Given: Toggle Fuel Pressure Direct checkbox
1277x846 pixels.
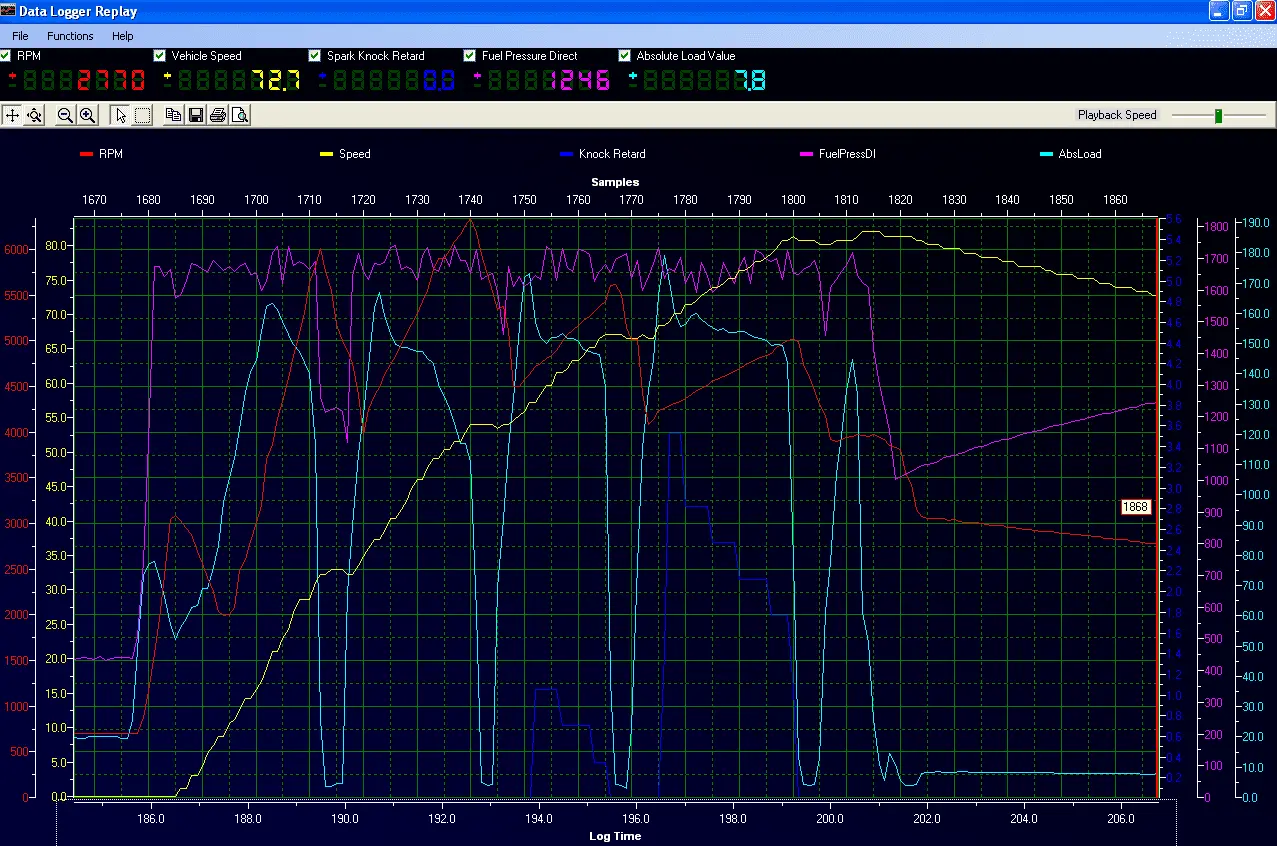Looking at the screenshot, I should [471, 56].
